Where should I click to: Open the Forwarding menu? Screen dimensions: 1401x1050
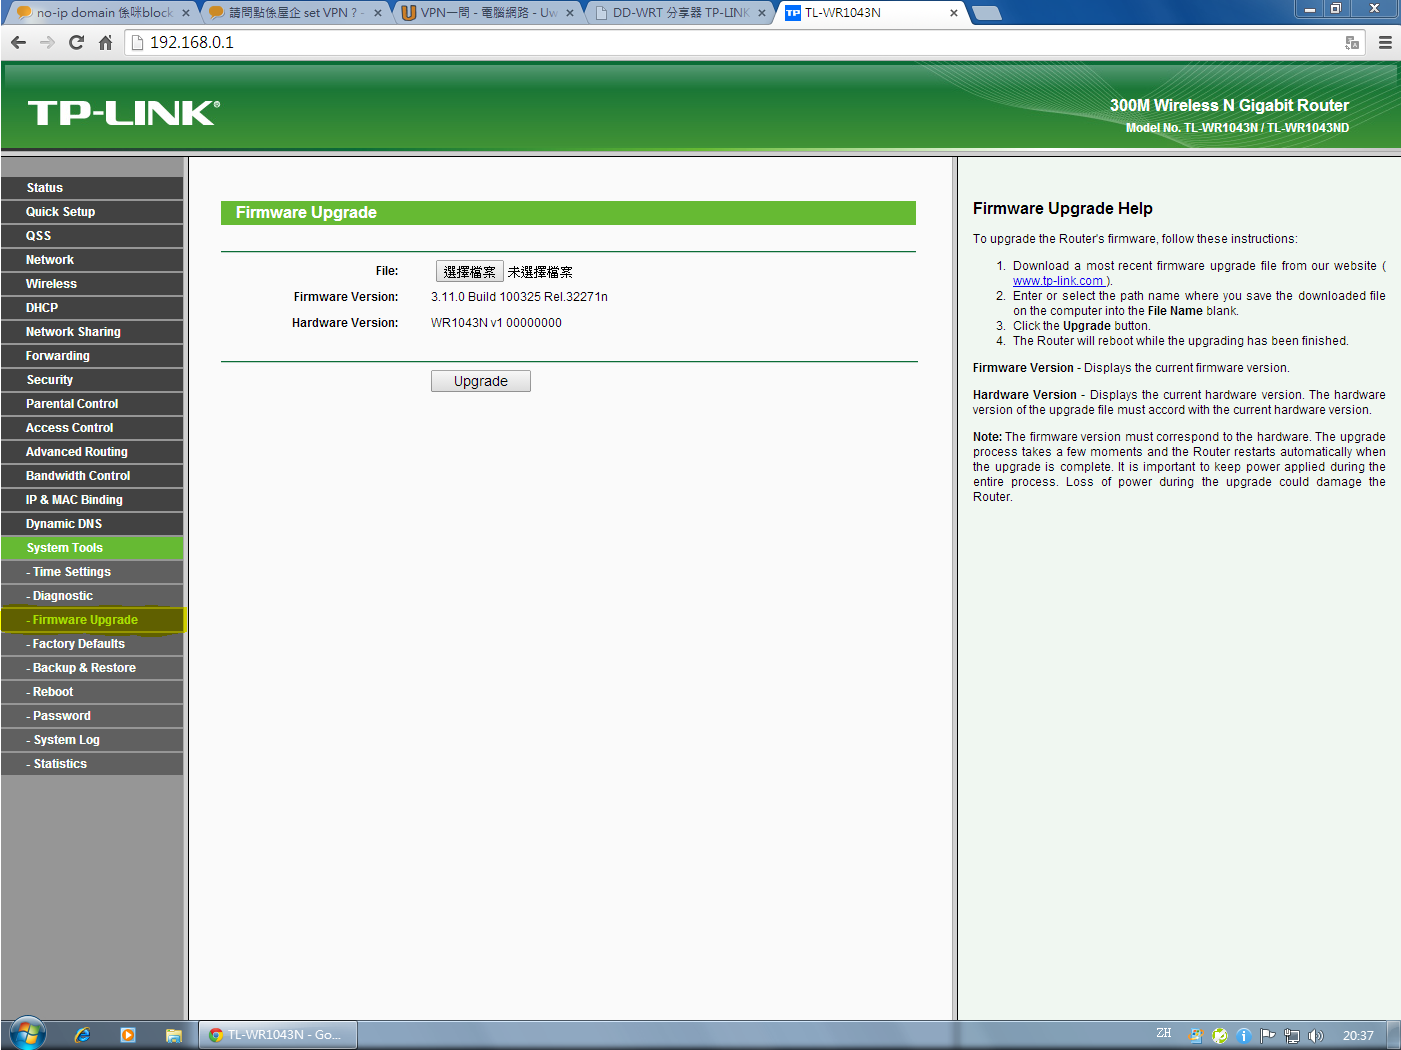[x=92, y=356]
